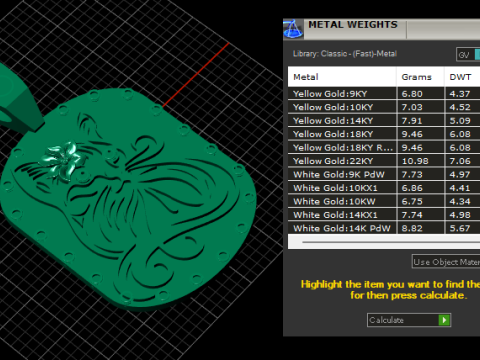Select the White Gold:10KW row

click(384, 201)
